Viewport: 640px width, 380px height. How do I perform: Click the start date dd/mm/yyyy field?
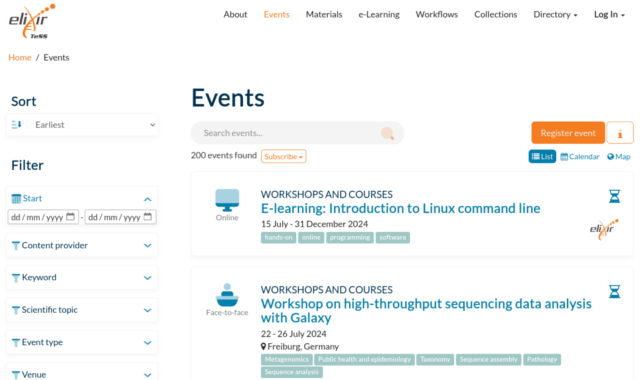click(x=43, y=217)
